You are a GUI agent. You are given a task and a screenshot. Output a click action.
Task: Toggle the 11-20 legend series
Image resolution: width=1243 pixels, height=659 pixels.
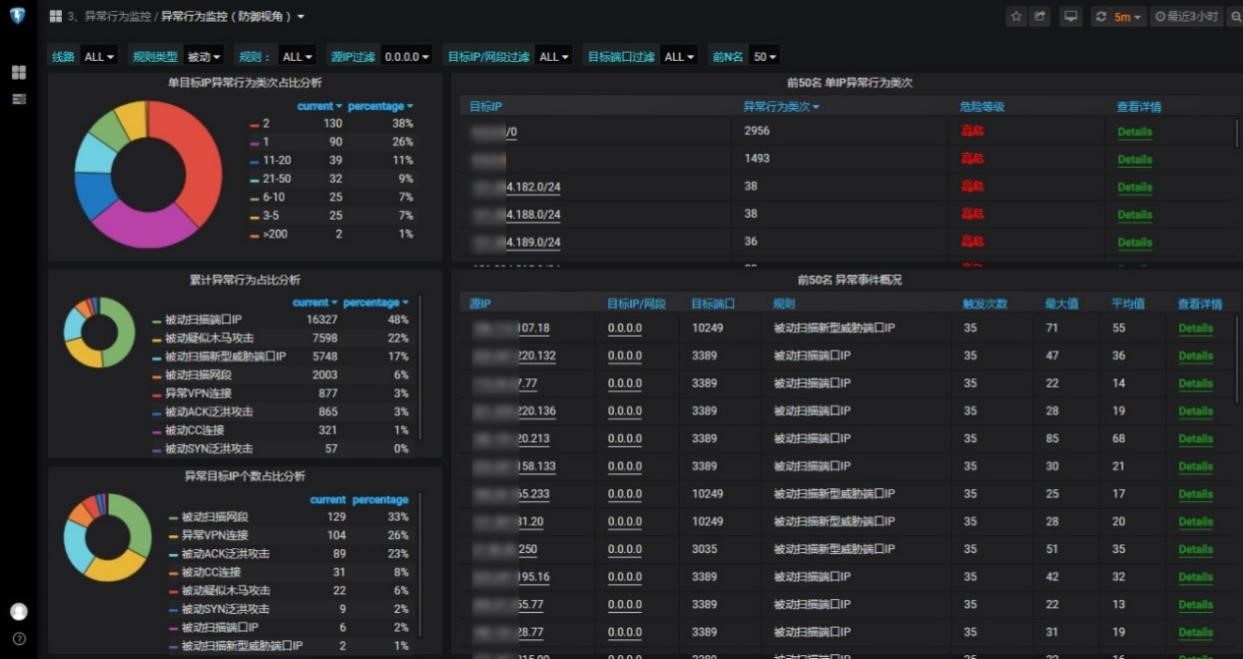pyautogui.click(x=276, y=160)
